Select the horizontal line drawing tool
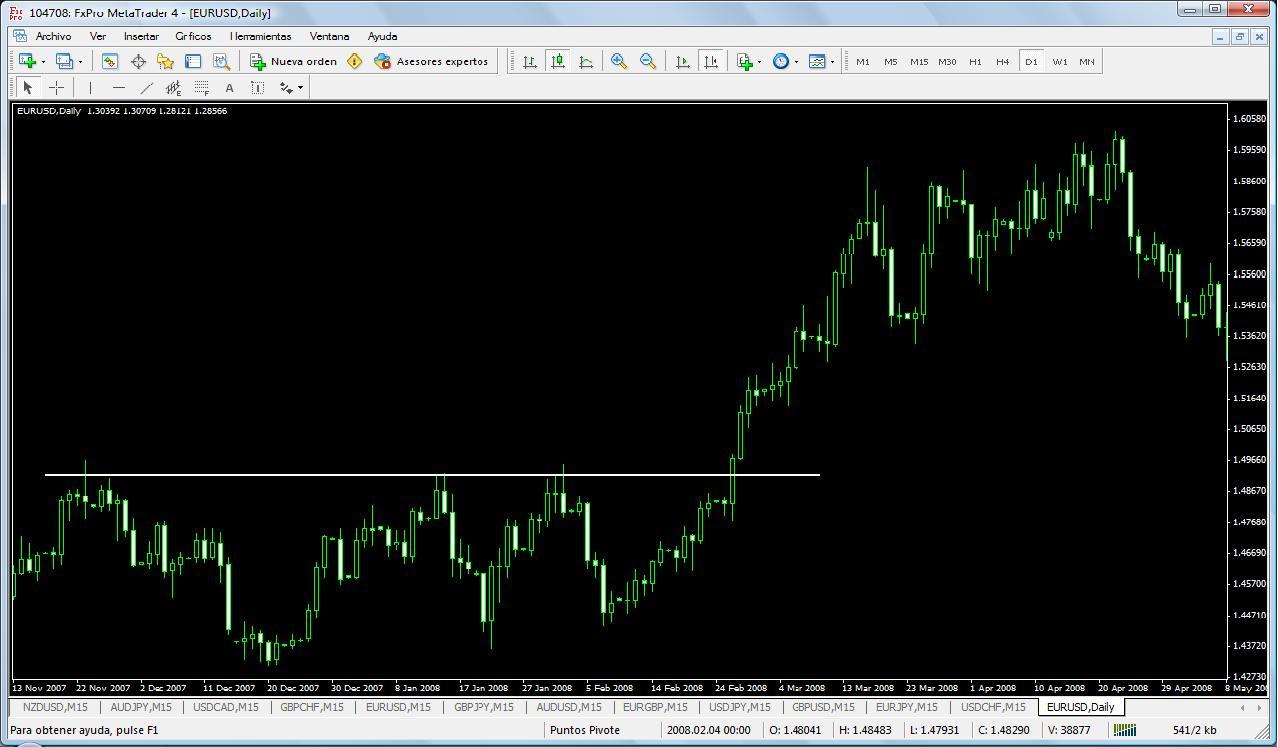 118,87
